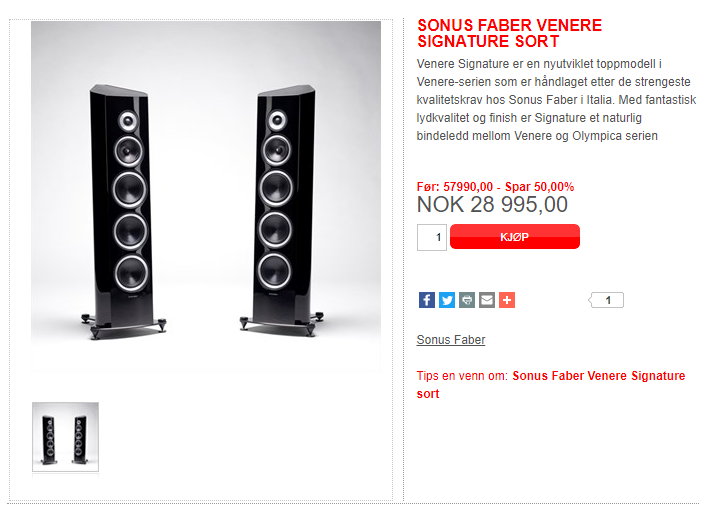715x516 pixels.
Task: Click the left speaker in main image
Action: tap(125, 212)
